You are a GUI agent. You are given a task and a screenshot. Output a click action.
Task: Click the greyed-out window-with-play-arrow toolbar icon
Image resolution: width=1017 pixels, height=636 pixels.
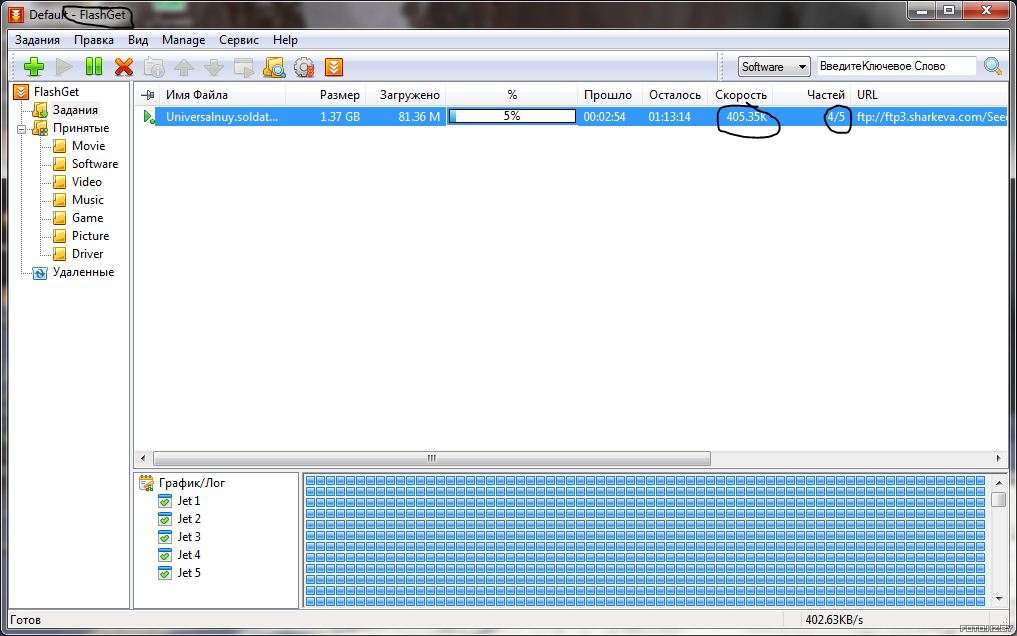pyautogui.click(x=244, y=67)
